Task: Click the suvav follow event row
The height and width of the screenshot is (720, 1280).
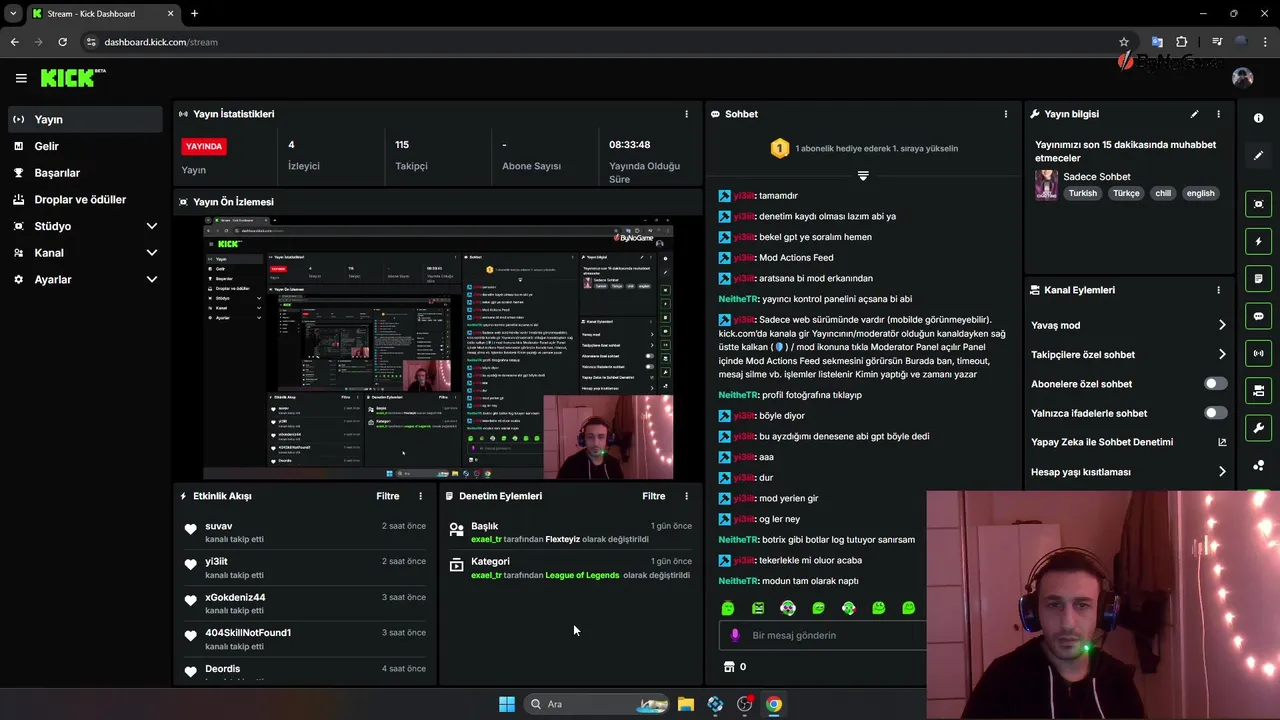Action: (x=305, y=532)
